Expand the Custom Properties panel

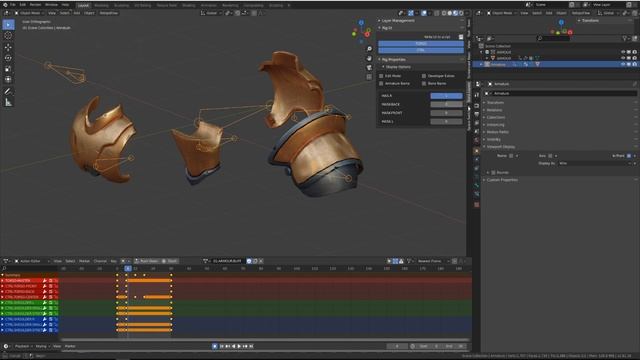click(x=502, y=180)
